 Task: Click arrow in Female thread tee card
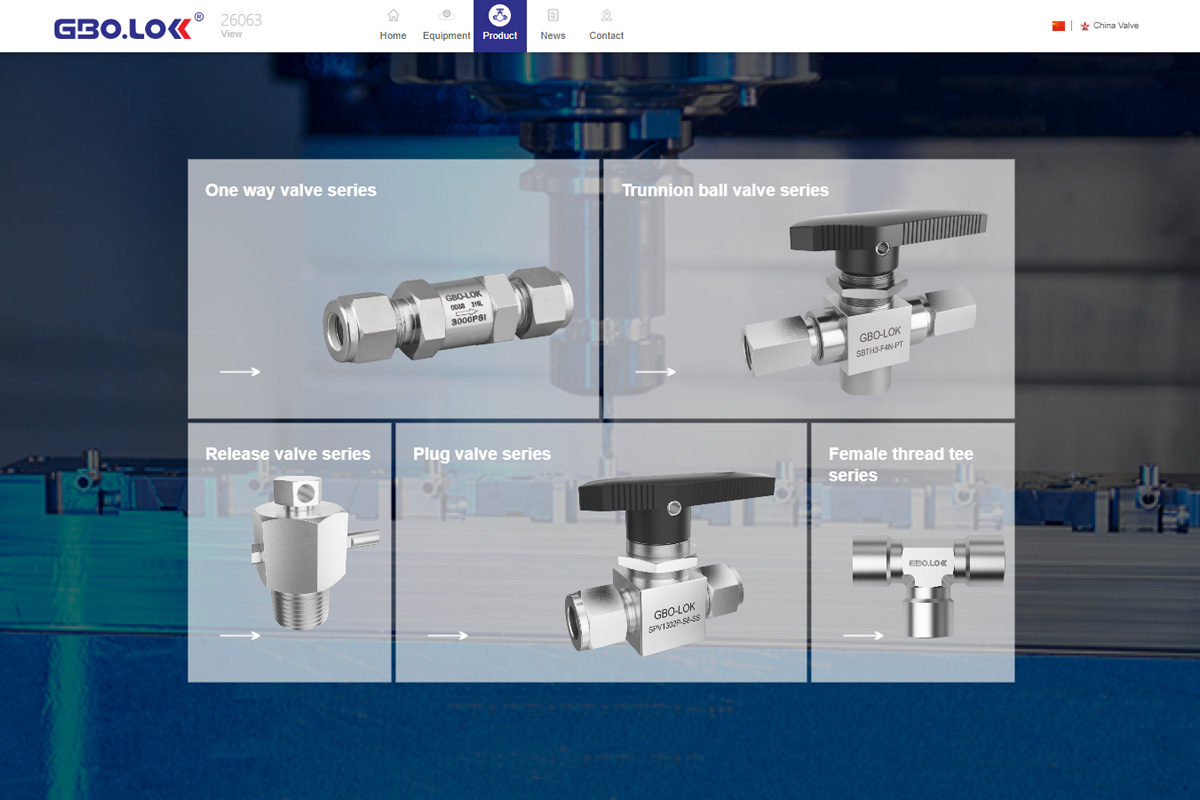tap(863, 635)
